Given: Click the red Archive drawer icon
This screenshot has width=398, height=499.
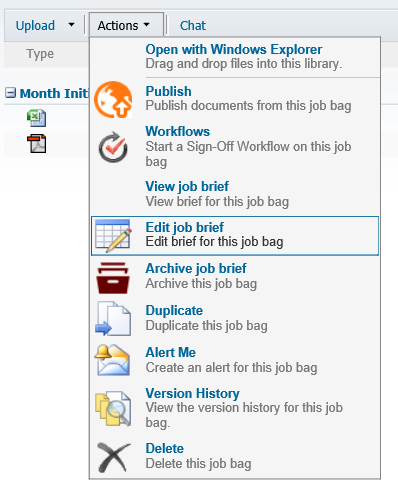Looking at the screenshot, I should 113,278.
